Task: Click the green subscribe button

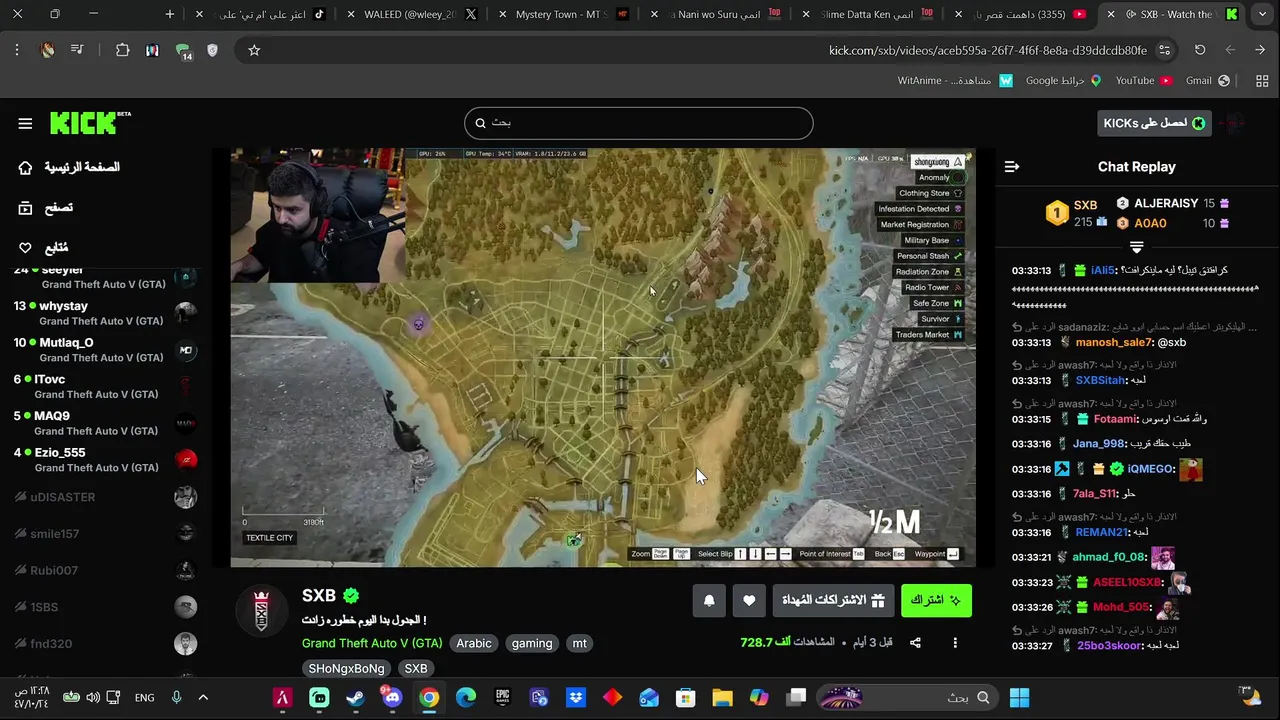Action: pos(936,600)
